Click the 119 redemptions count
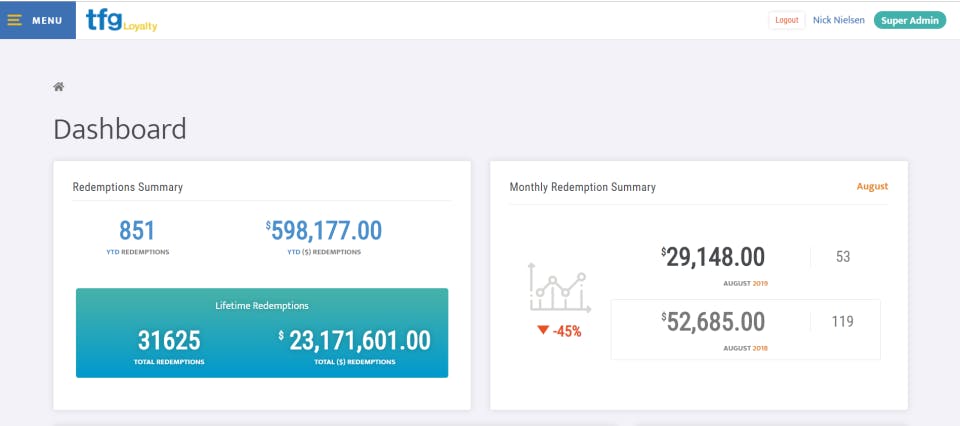This screenshot has height=426, width=960. (x=842, y=322)
